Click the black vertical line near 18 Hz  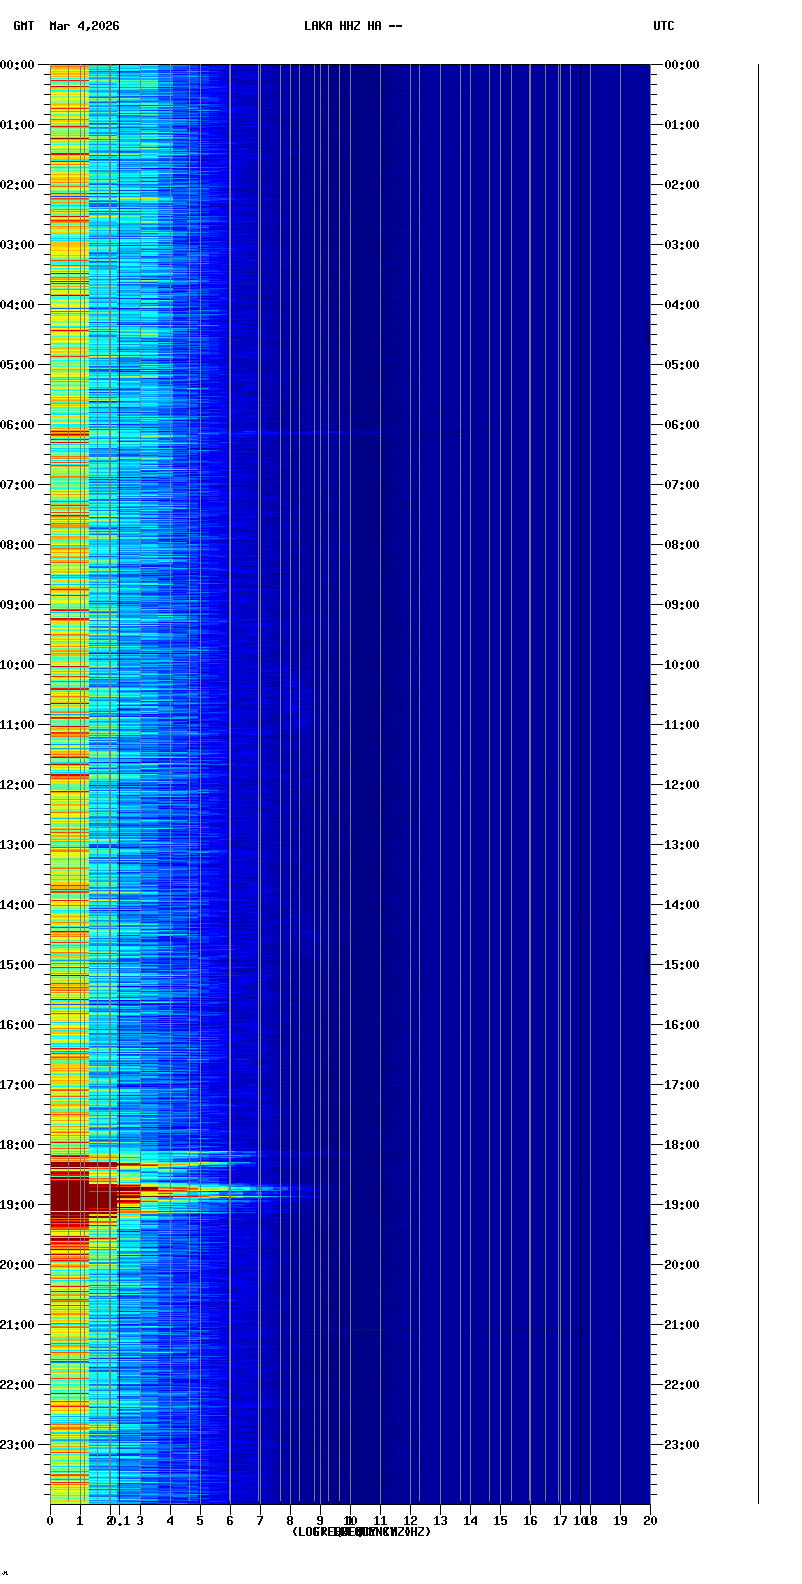(580, 780)
